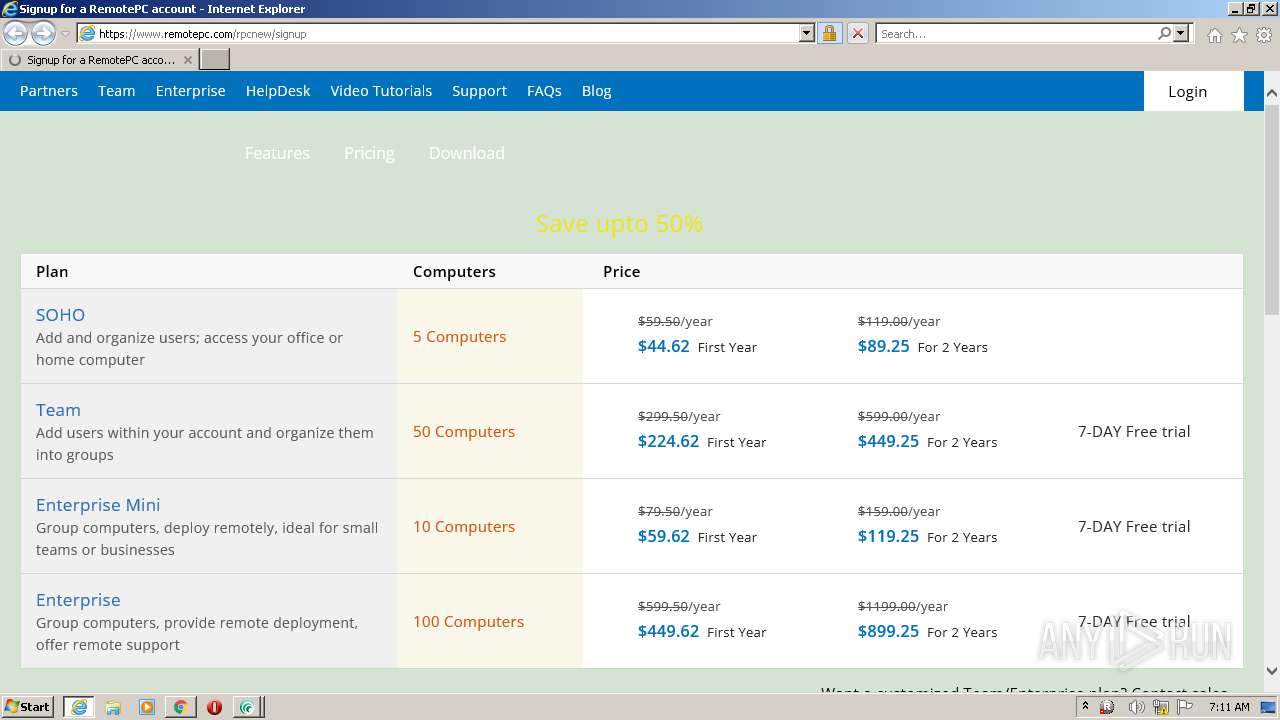1280x720 pixels.
Task: Expand the address bar autocomplete dropdown
Action: pyautogui.click(x=807, y=33)
